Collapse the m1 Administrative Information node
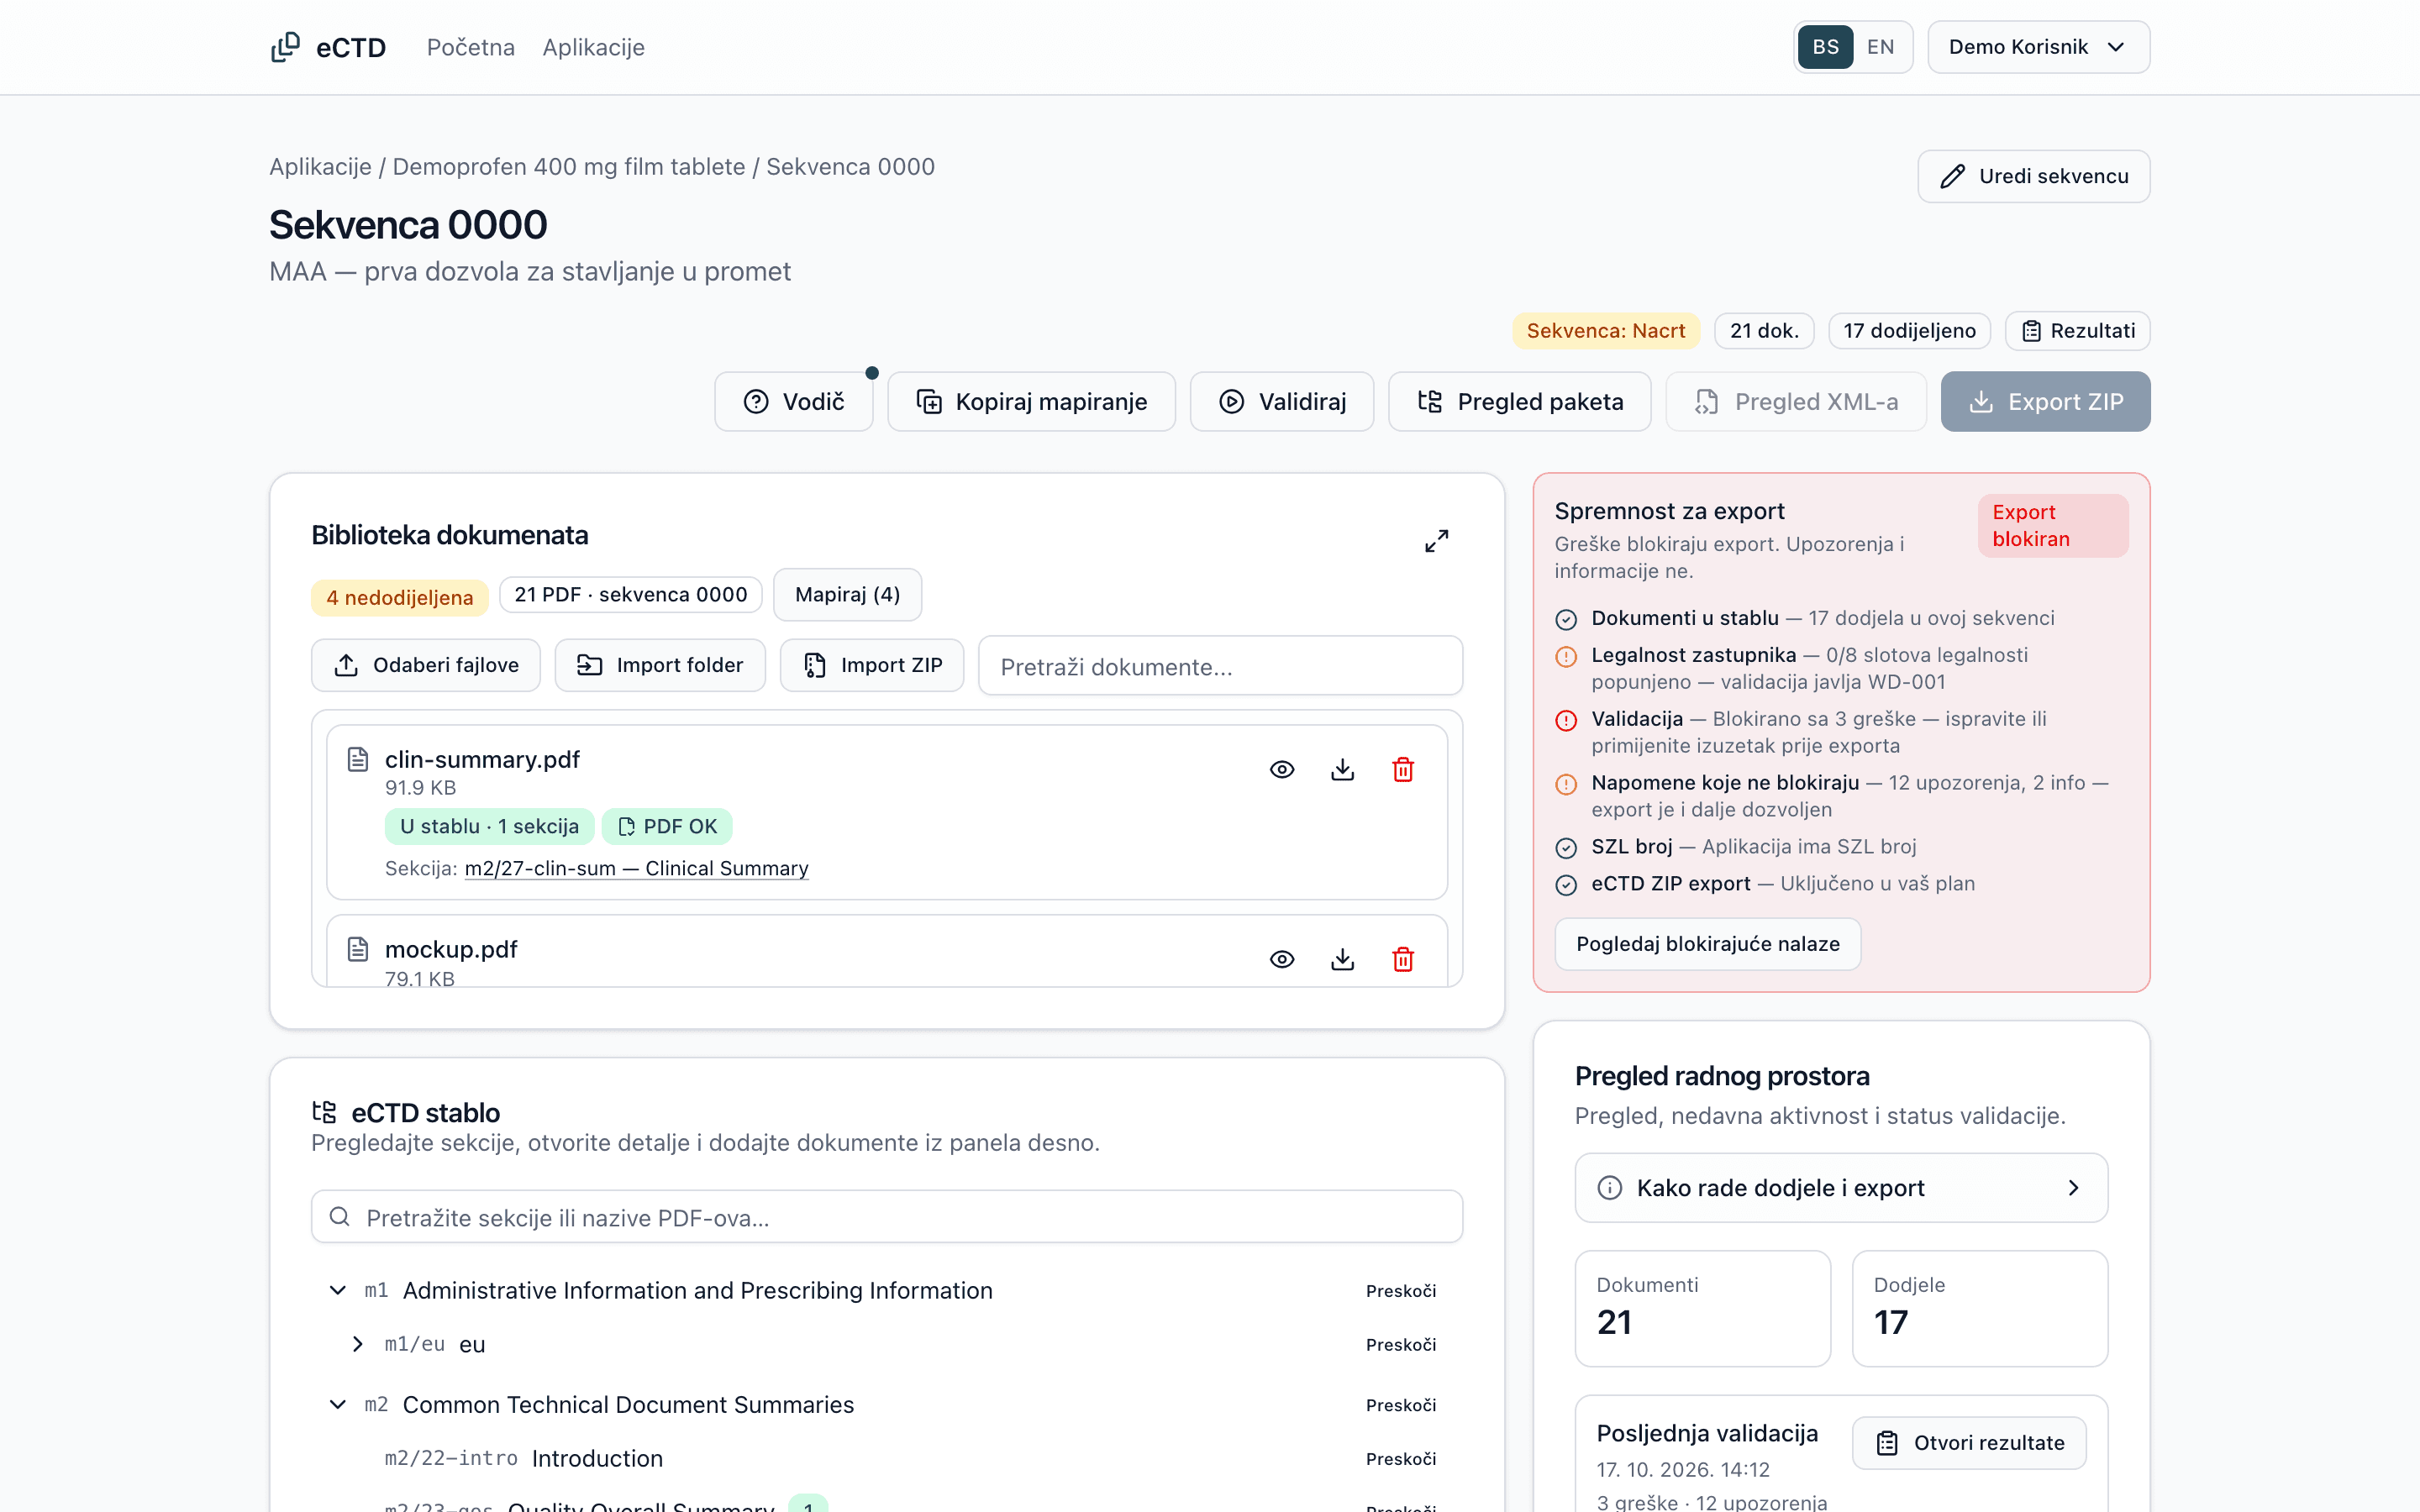 [338, 1290]
